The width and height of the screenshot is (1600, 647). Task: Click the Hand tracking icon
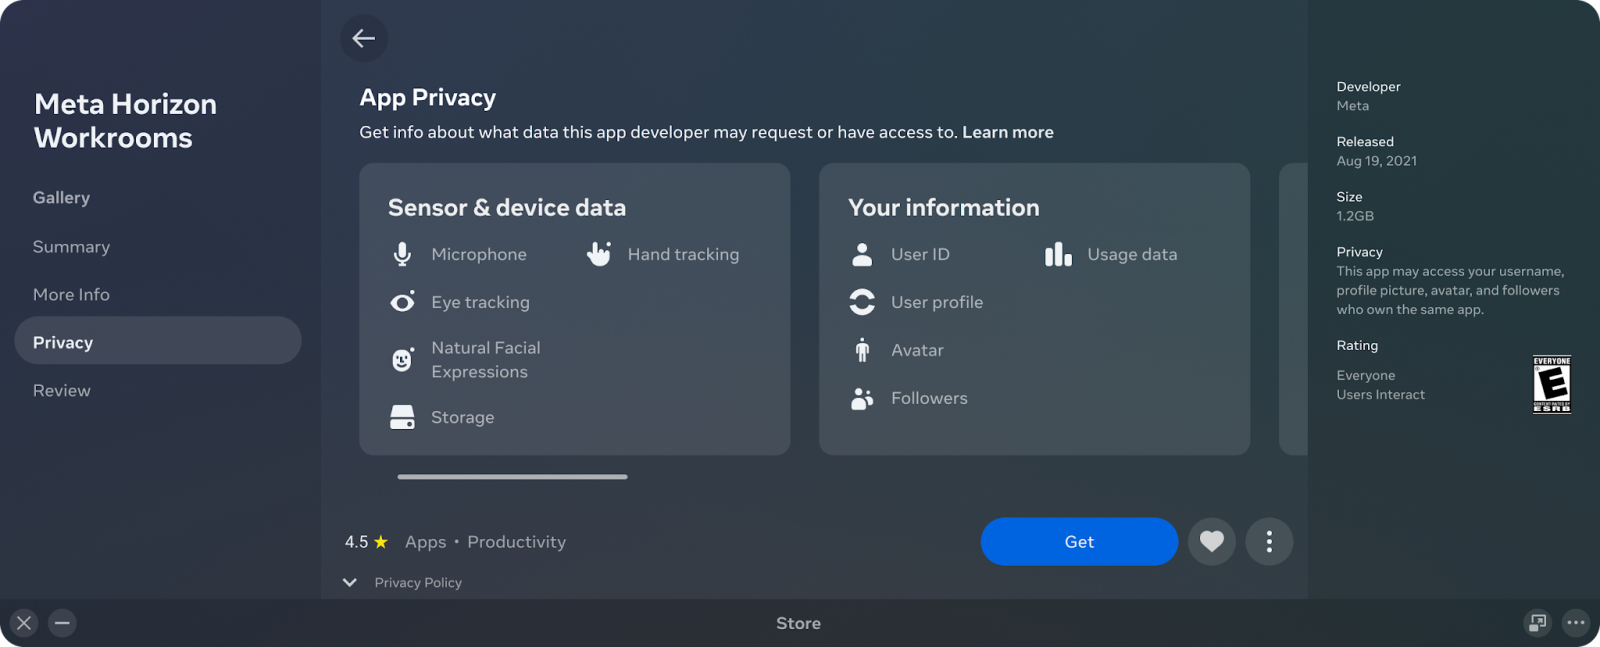[x=598, y=254]
